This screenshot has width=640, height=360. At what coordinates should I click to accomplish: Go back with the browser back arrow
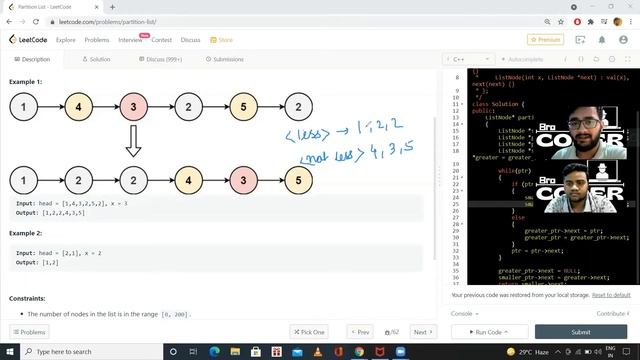pos(9,22)
